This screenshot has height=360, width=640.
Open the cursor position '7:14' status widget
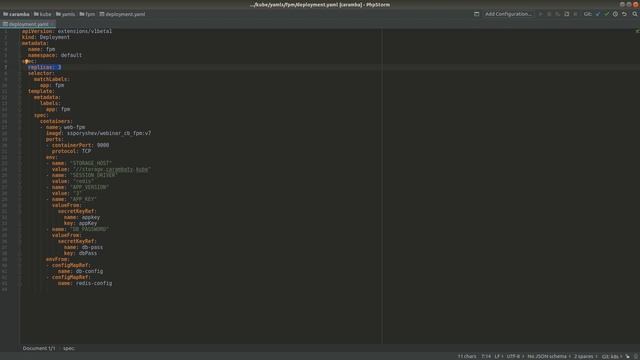click(x=486, y=356)
